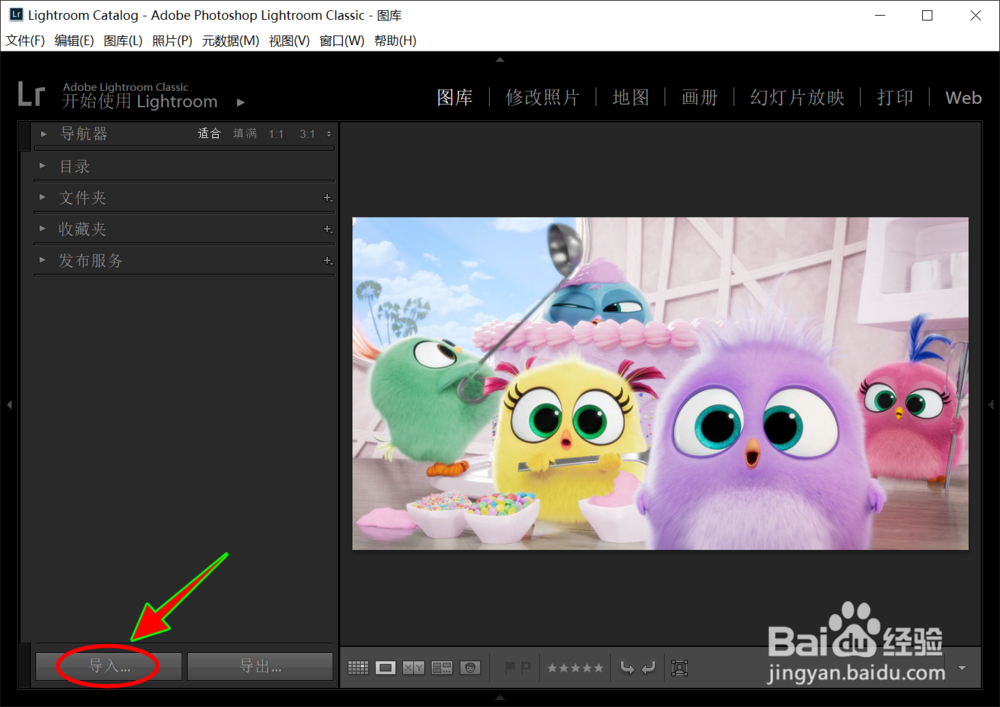
Task: Open the 编辑(E) menu
Action: [74, 41]
